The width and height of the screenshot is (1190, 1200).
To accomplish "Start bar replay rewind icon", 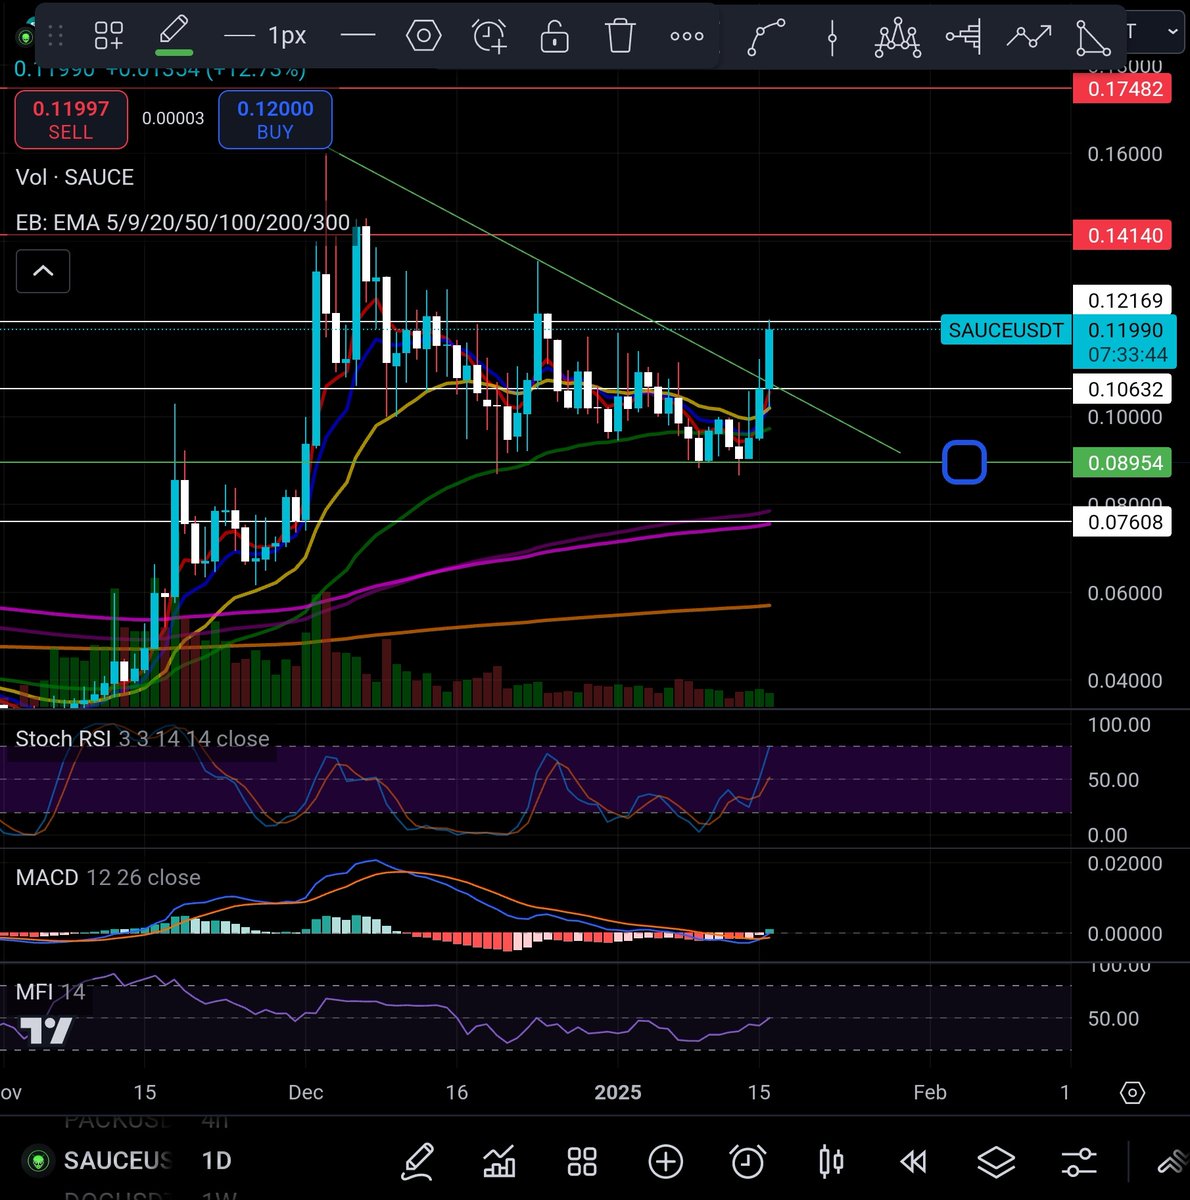I will click(913, 1161).
